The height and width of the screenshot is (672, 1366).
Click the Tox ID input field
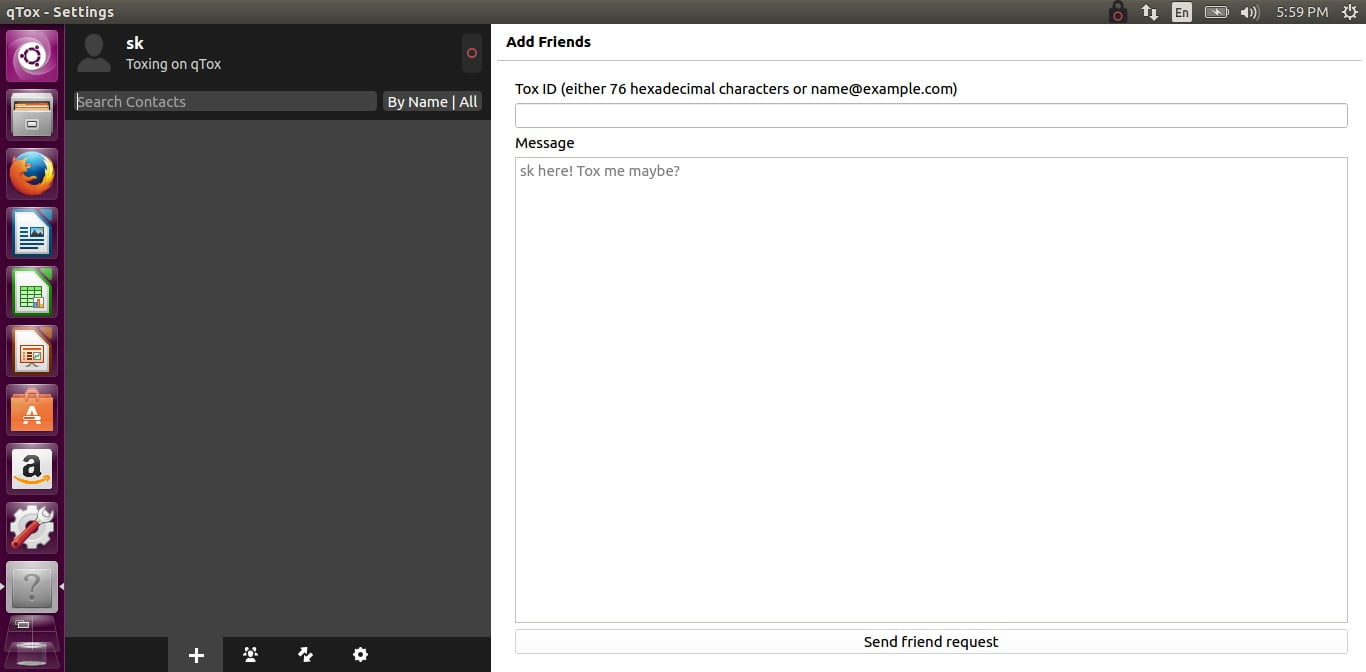click(x=930, y=116)
